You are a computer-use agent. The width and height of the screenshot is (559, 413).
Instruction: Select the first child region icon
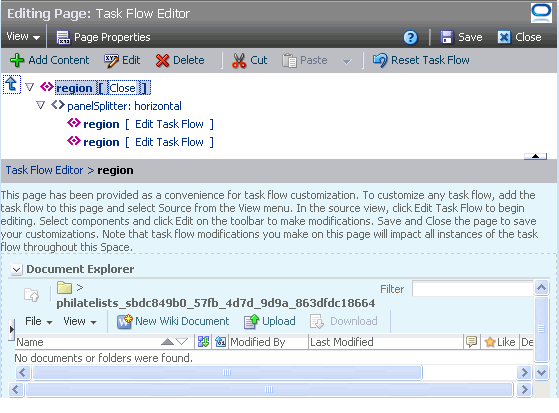tap(74, 123)
